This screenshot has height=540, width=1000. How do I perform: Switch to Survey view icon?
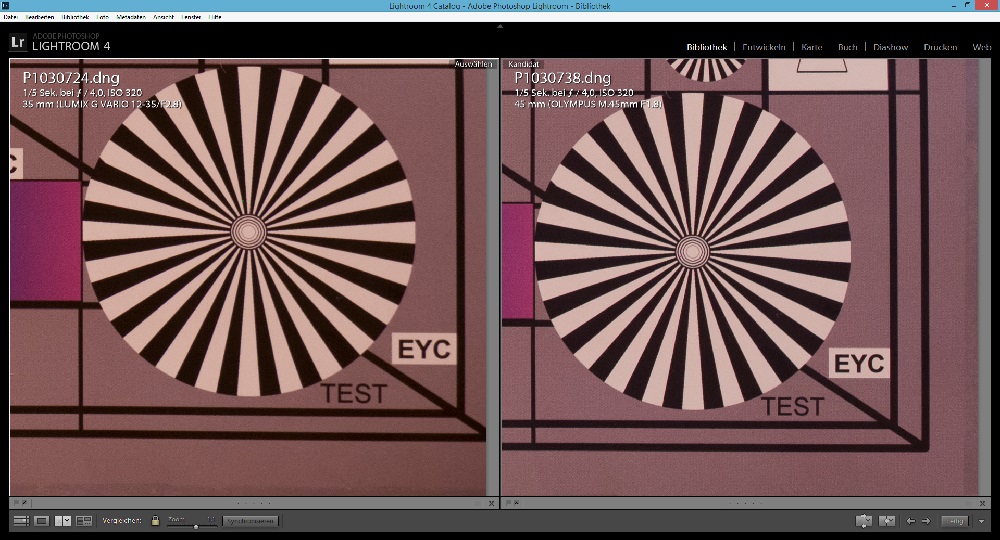pyautogui.click(x=84, y=521)
